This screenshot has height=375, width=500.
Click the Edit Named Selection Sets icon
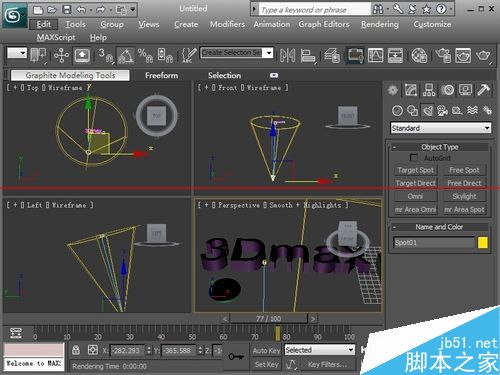189,55
